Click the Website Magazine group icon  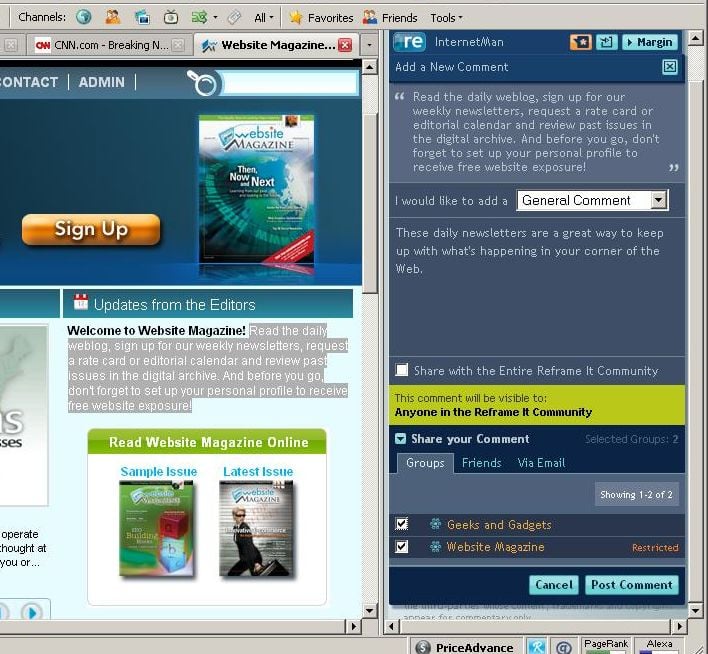[435, 547]
